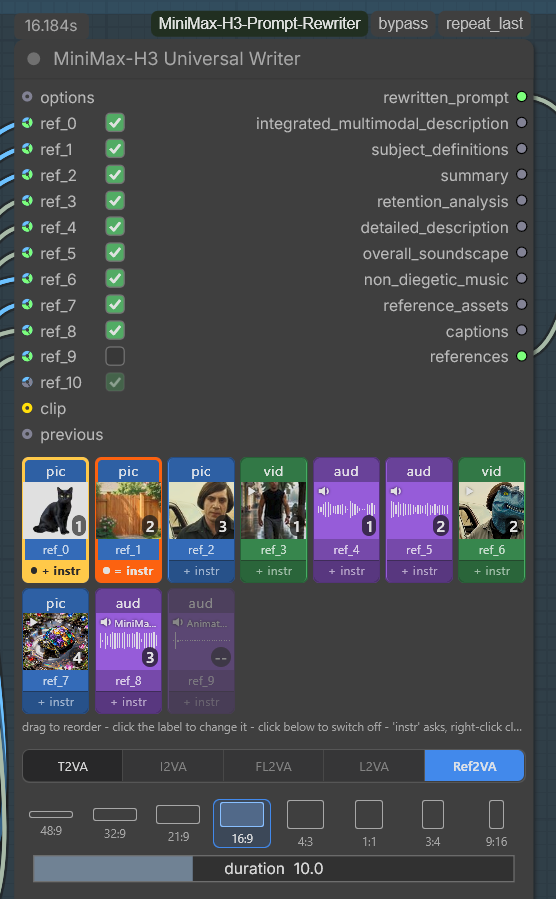Click '= instr' on the ref_1 card

128,571
